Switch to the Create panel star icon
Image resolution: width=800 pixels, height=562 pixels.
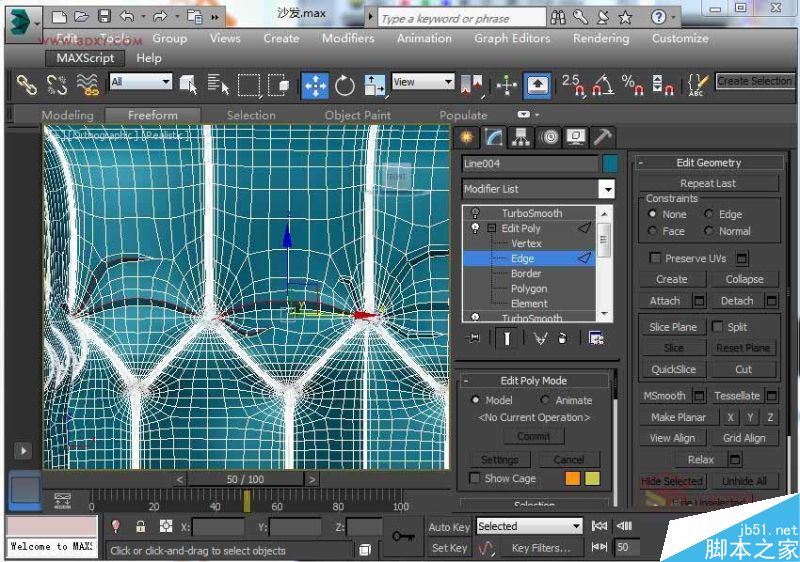(466, 137)
